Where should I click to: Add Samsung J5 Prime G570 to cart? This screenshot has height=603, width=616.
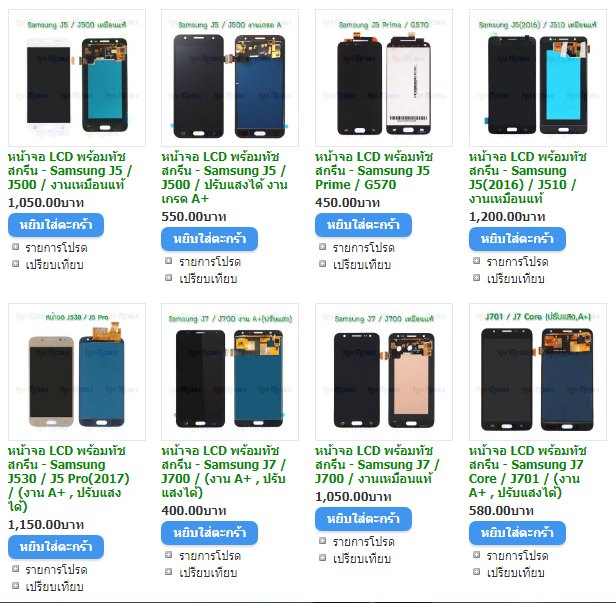pos(363,225)
